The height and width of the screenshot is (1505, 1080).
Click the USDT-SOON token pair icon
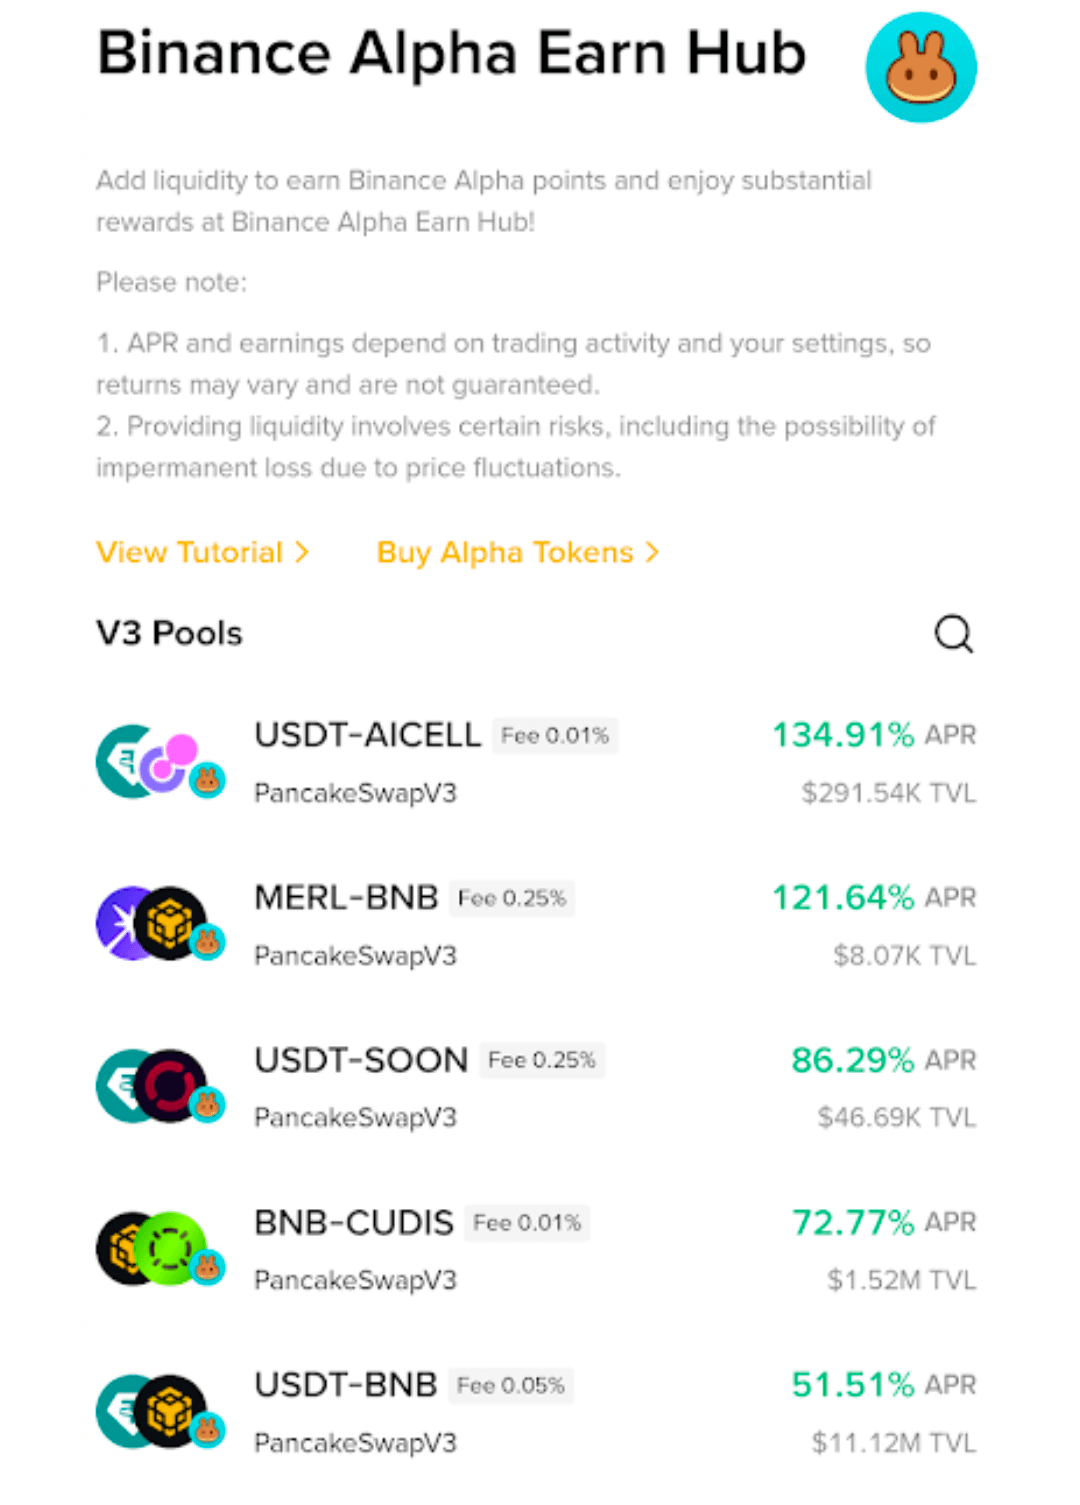pos(160,1086)
